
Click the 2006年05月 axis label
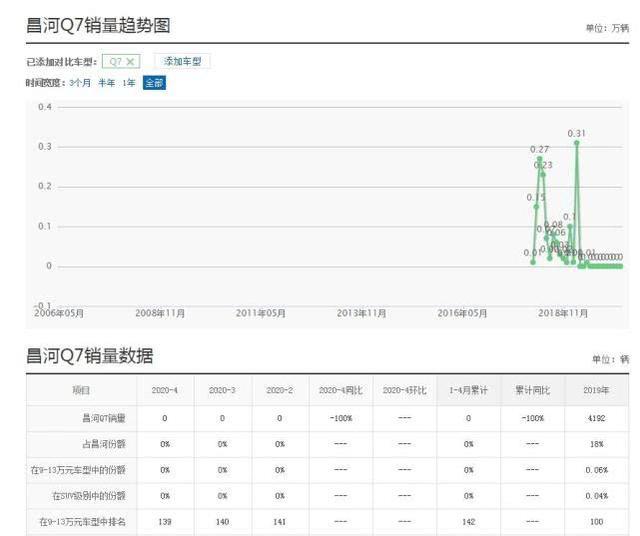click(x=59, y=313)
